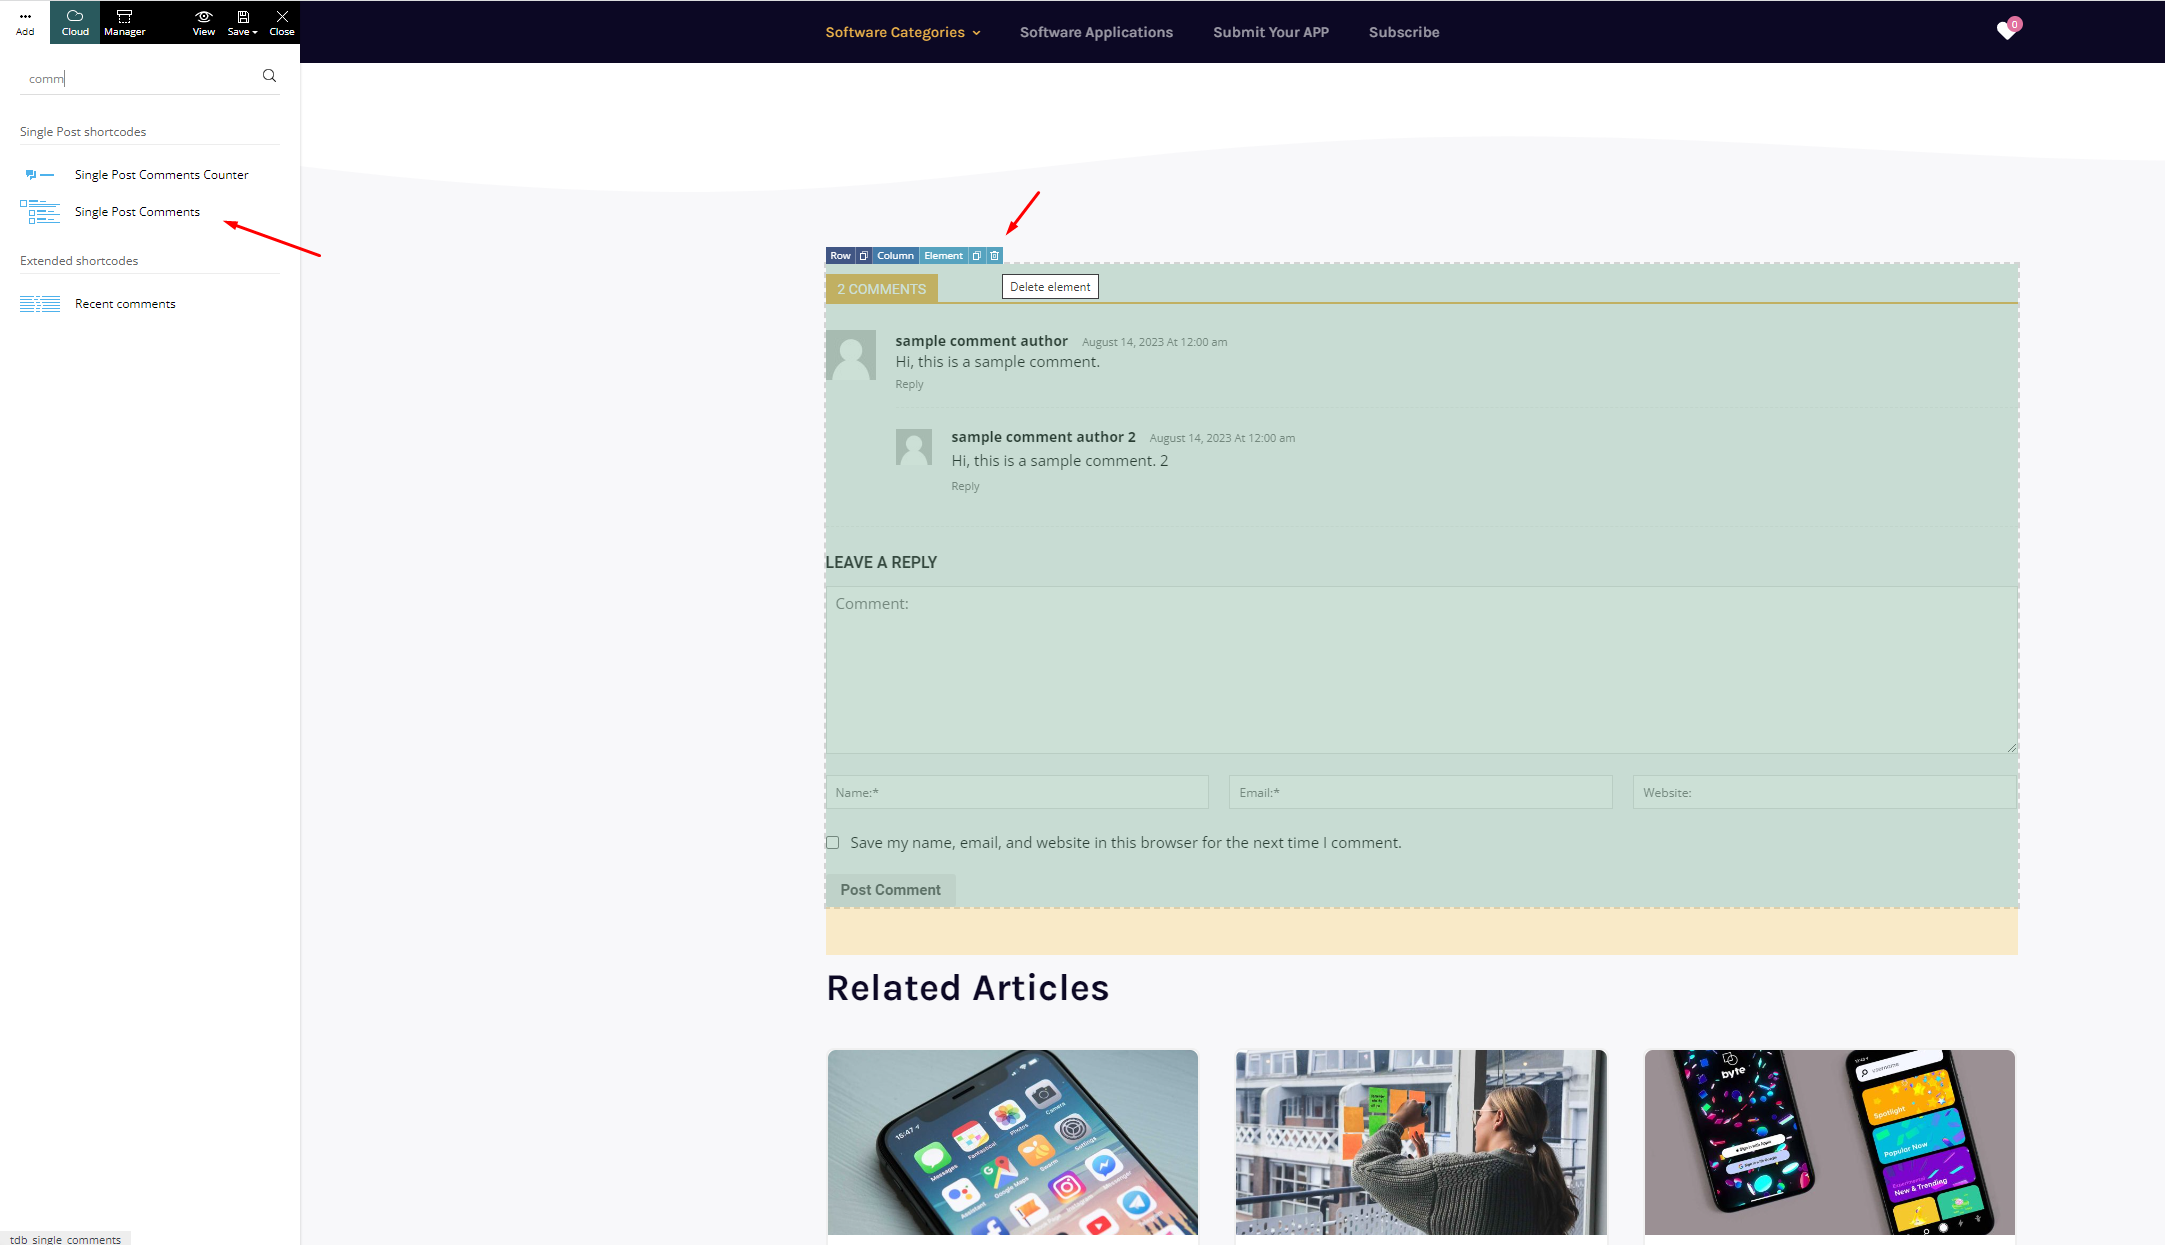Reply to the first sample comment
Viewport: 2165px width, 1245px height.
click(909, 384)
